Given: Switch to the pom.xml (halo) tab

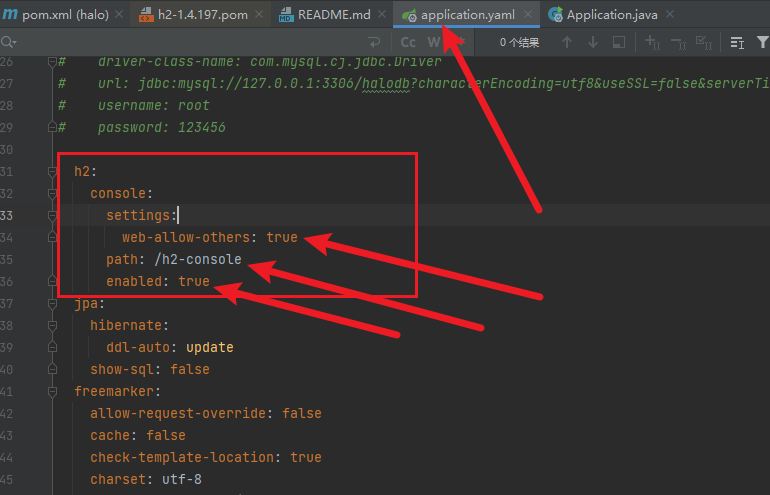Looking at the screenshot, I should coord(58,15).
